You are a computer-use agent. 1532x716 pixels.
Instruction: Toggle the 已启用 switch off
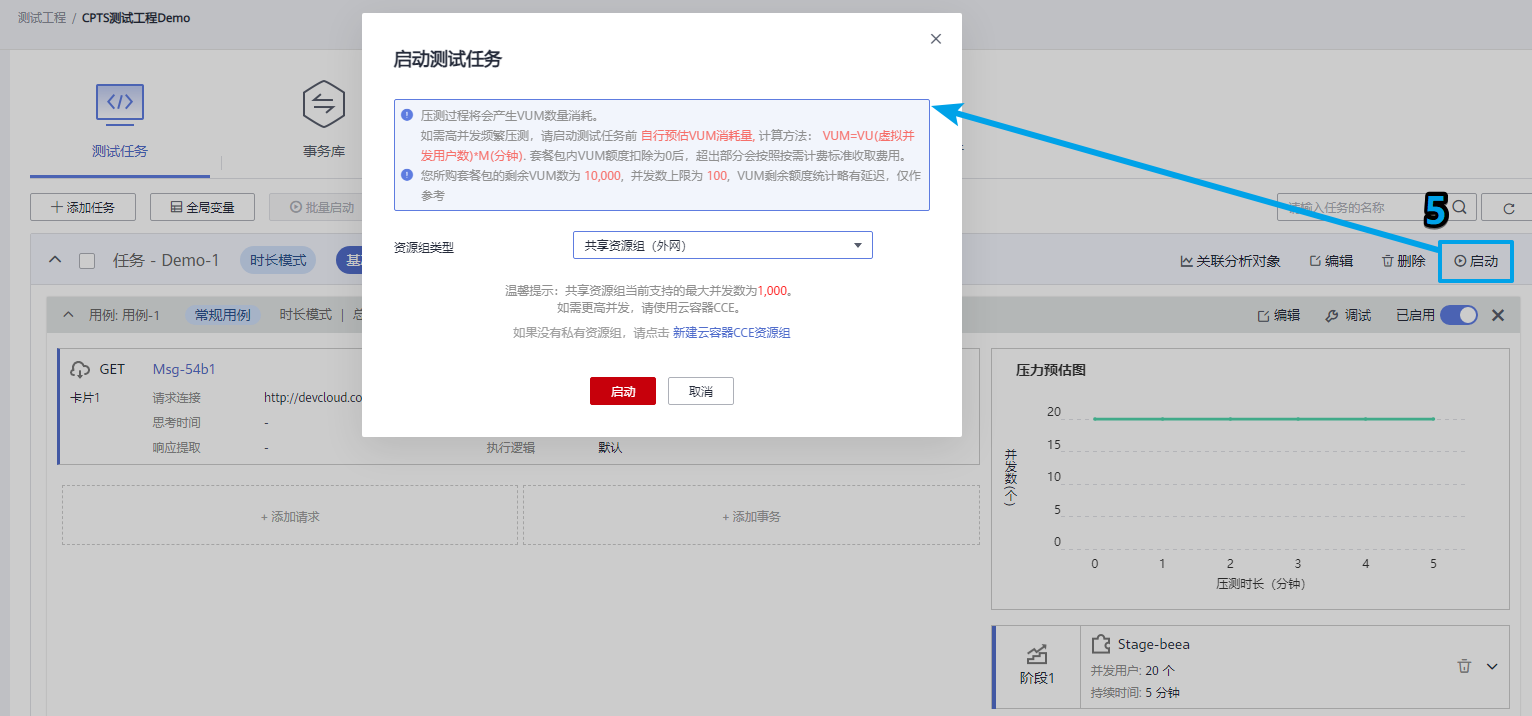(x=1459, y=315)
